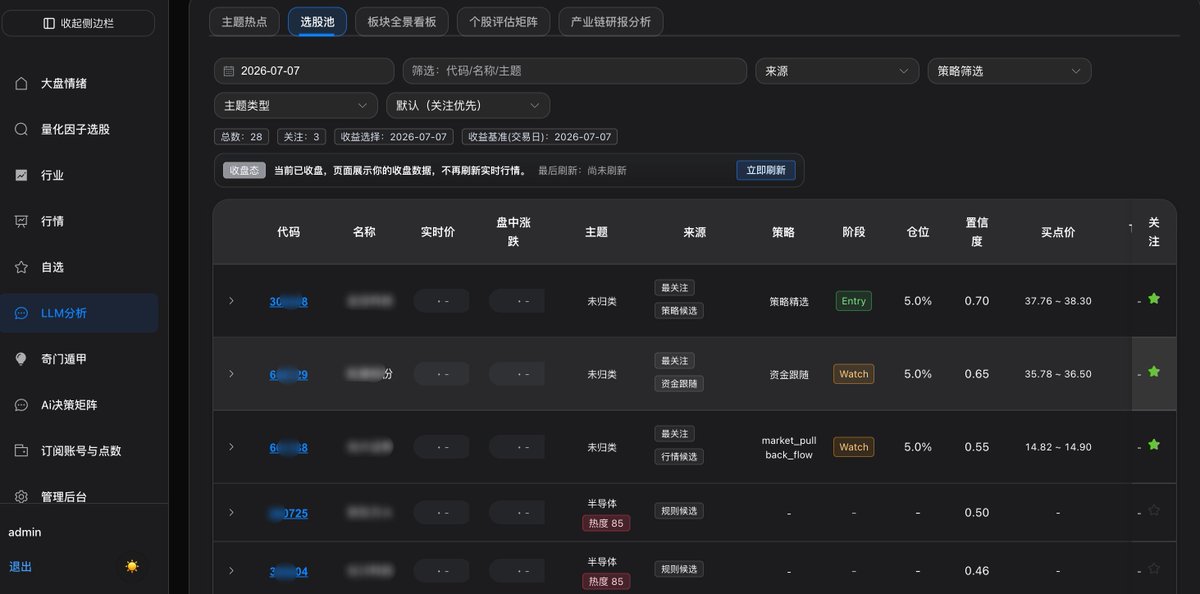1200x594 pixels.
Task: Click the 总数: 28 count tag
Action: pyautogui.click(x=241, y=137)
